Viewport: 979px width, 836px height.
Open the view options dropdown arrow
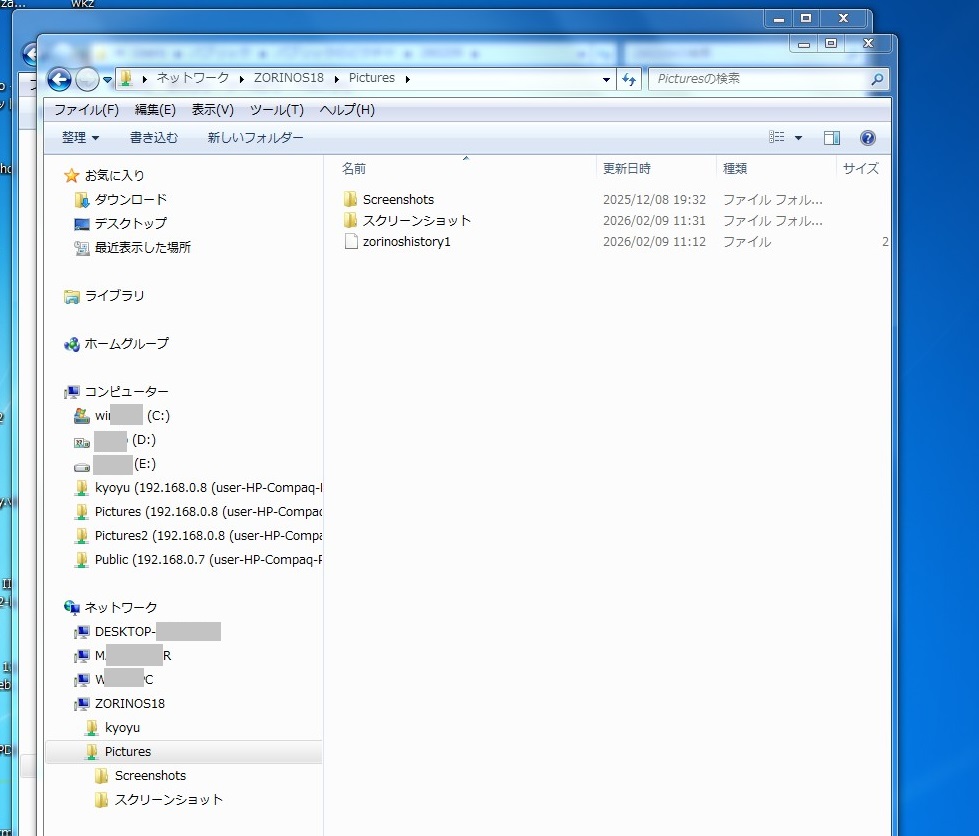(x=798, y=138)
